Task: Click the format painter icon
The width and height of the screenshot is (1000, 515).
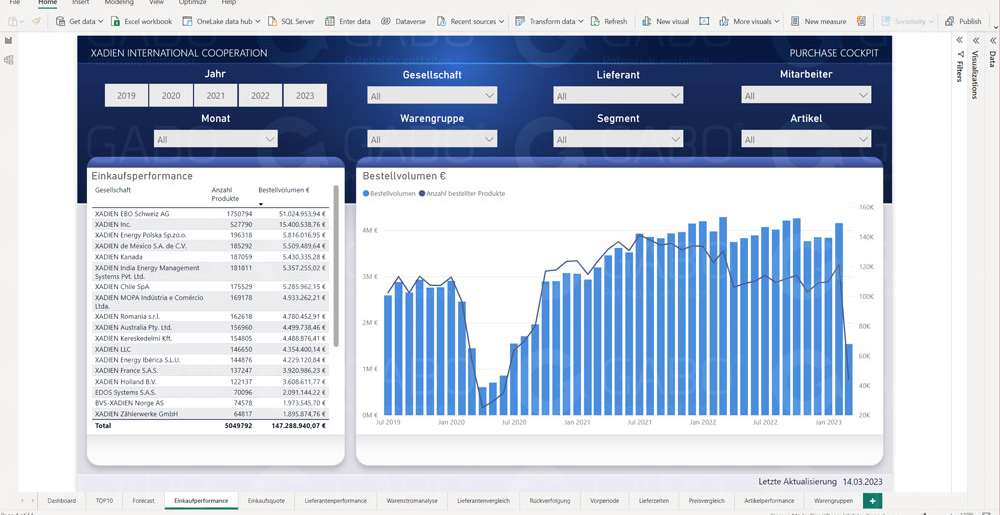Action: coord(36,21)
